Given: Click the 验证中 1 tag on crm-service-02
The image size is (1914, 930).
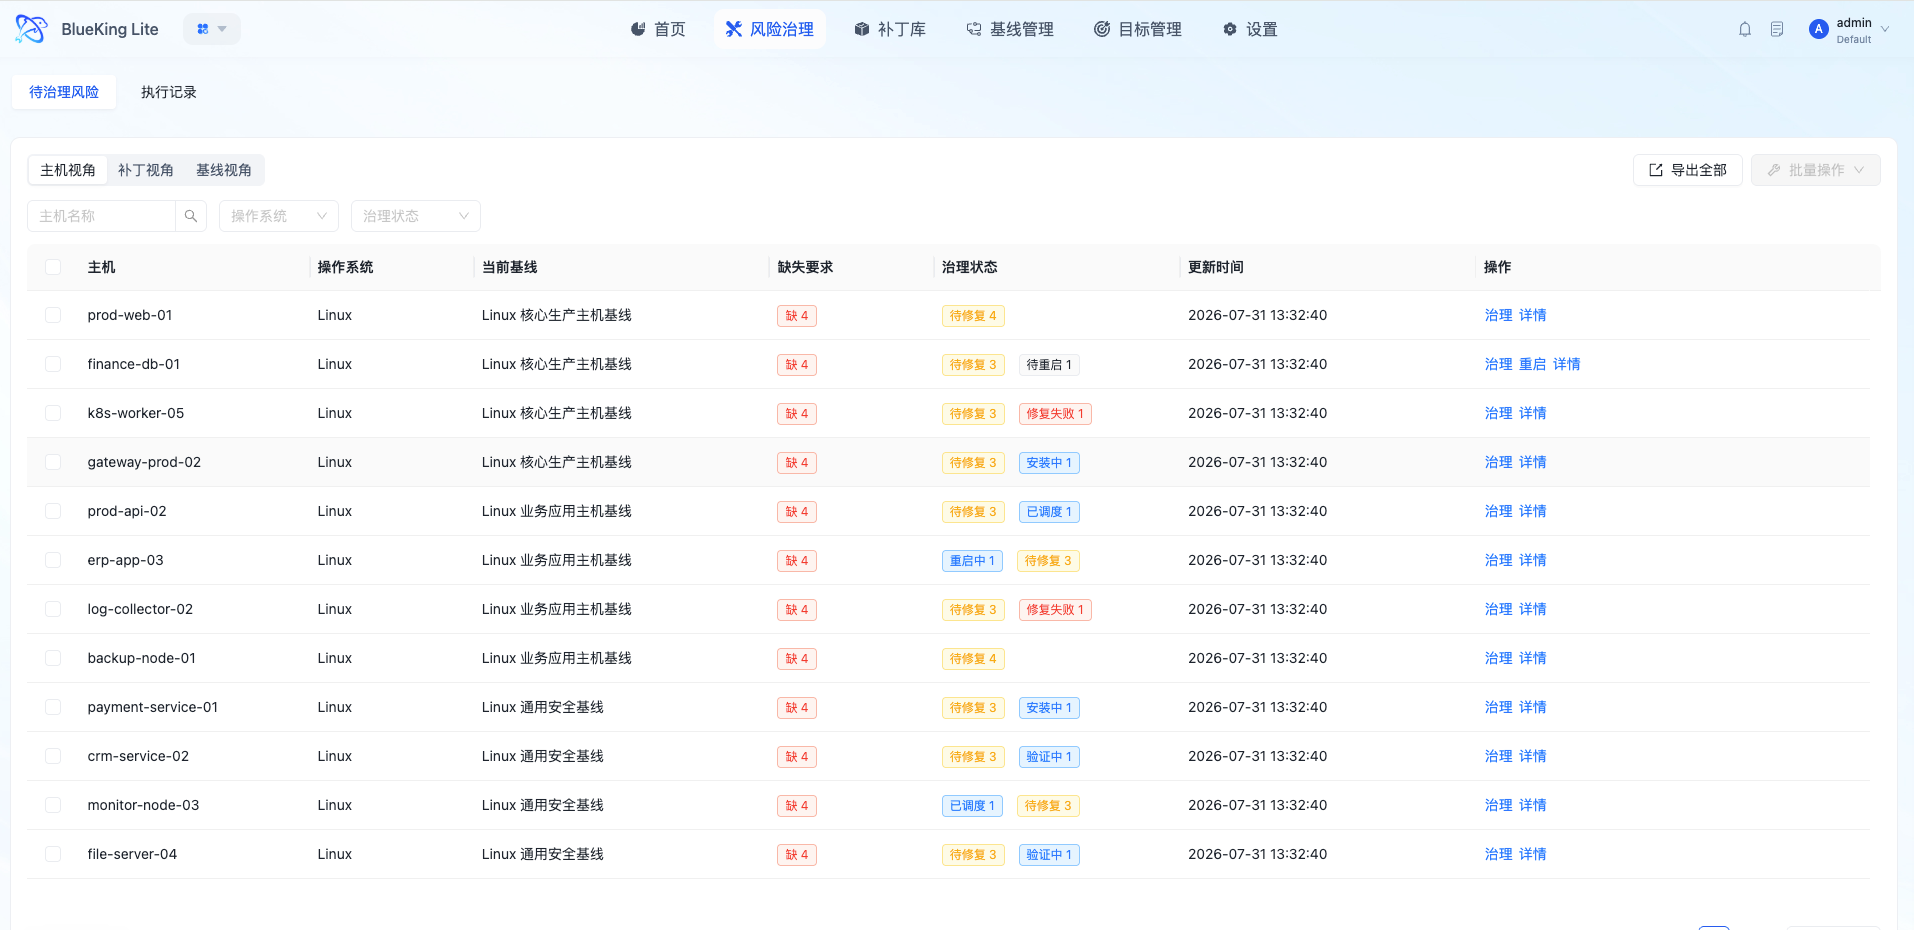Looking at the screenshot, I should (1049, 757).
